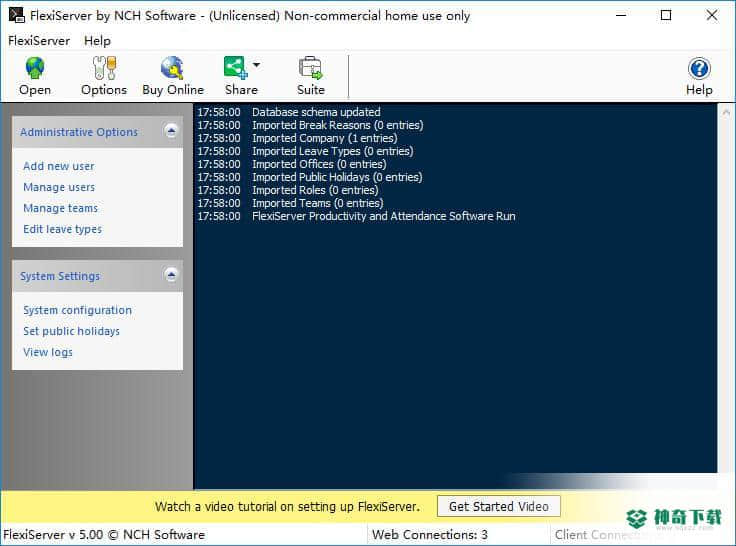This screenshot has width=736, height=546.
Task: Collapse the Administrative Options panel
Action: (x=171, y=131)
